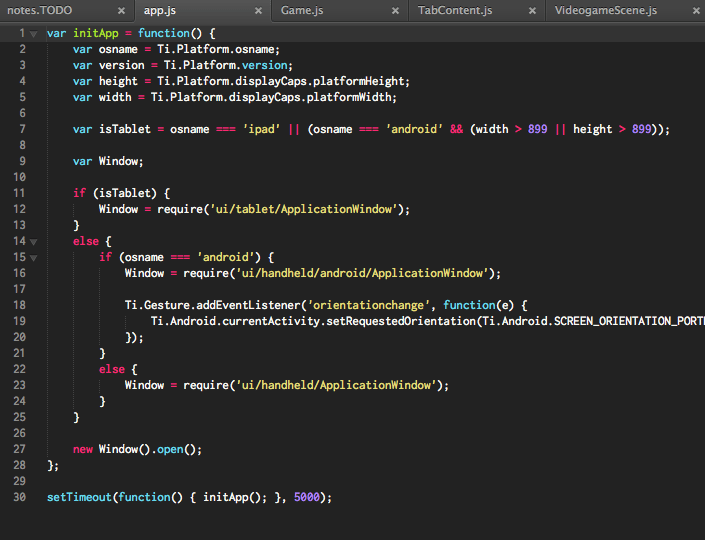Collapse the android if-block fold on line 15
Image resolution: width=705 pixels, height=540 pixels.
coord(33,258)
